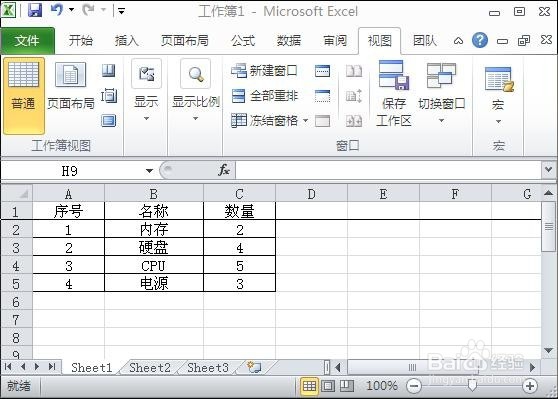Click vertical scrollbar down arrow
This screenshot has width=558, height=399.
tap(548, 350)
